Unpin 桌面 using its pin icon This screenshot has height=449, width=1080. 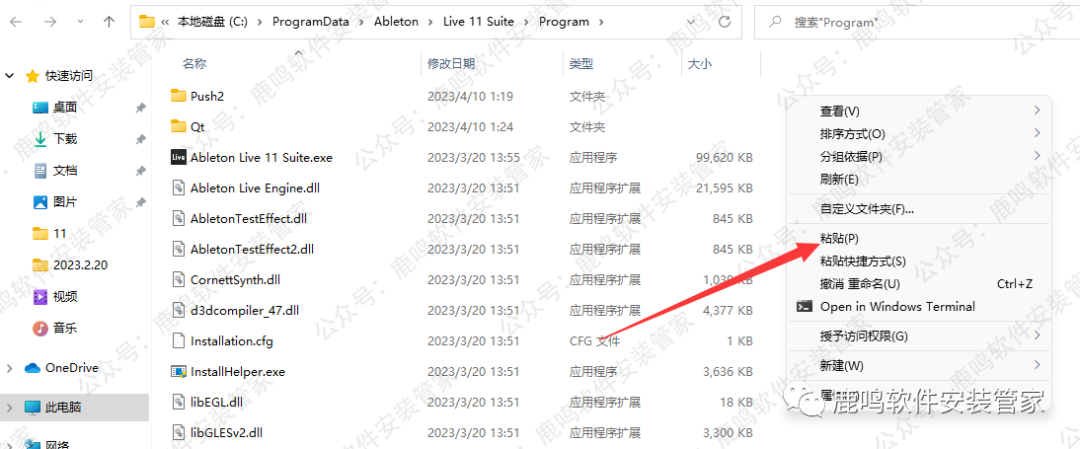[x=141, y=107]
